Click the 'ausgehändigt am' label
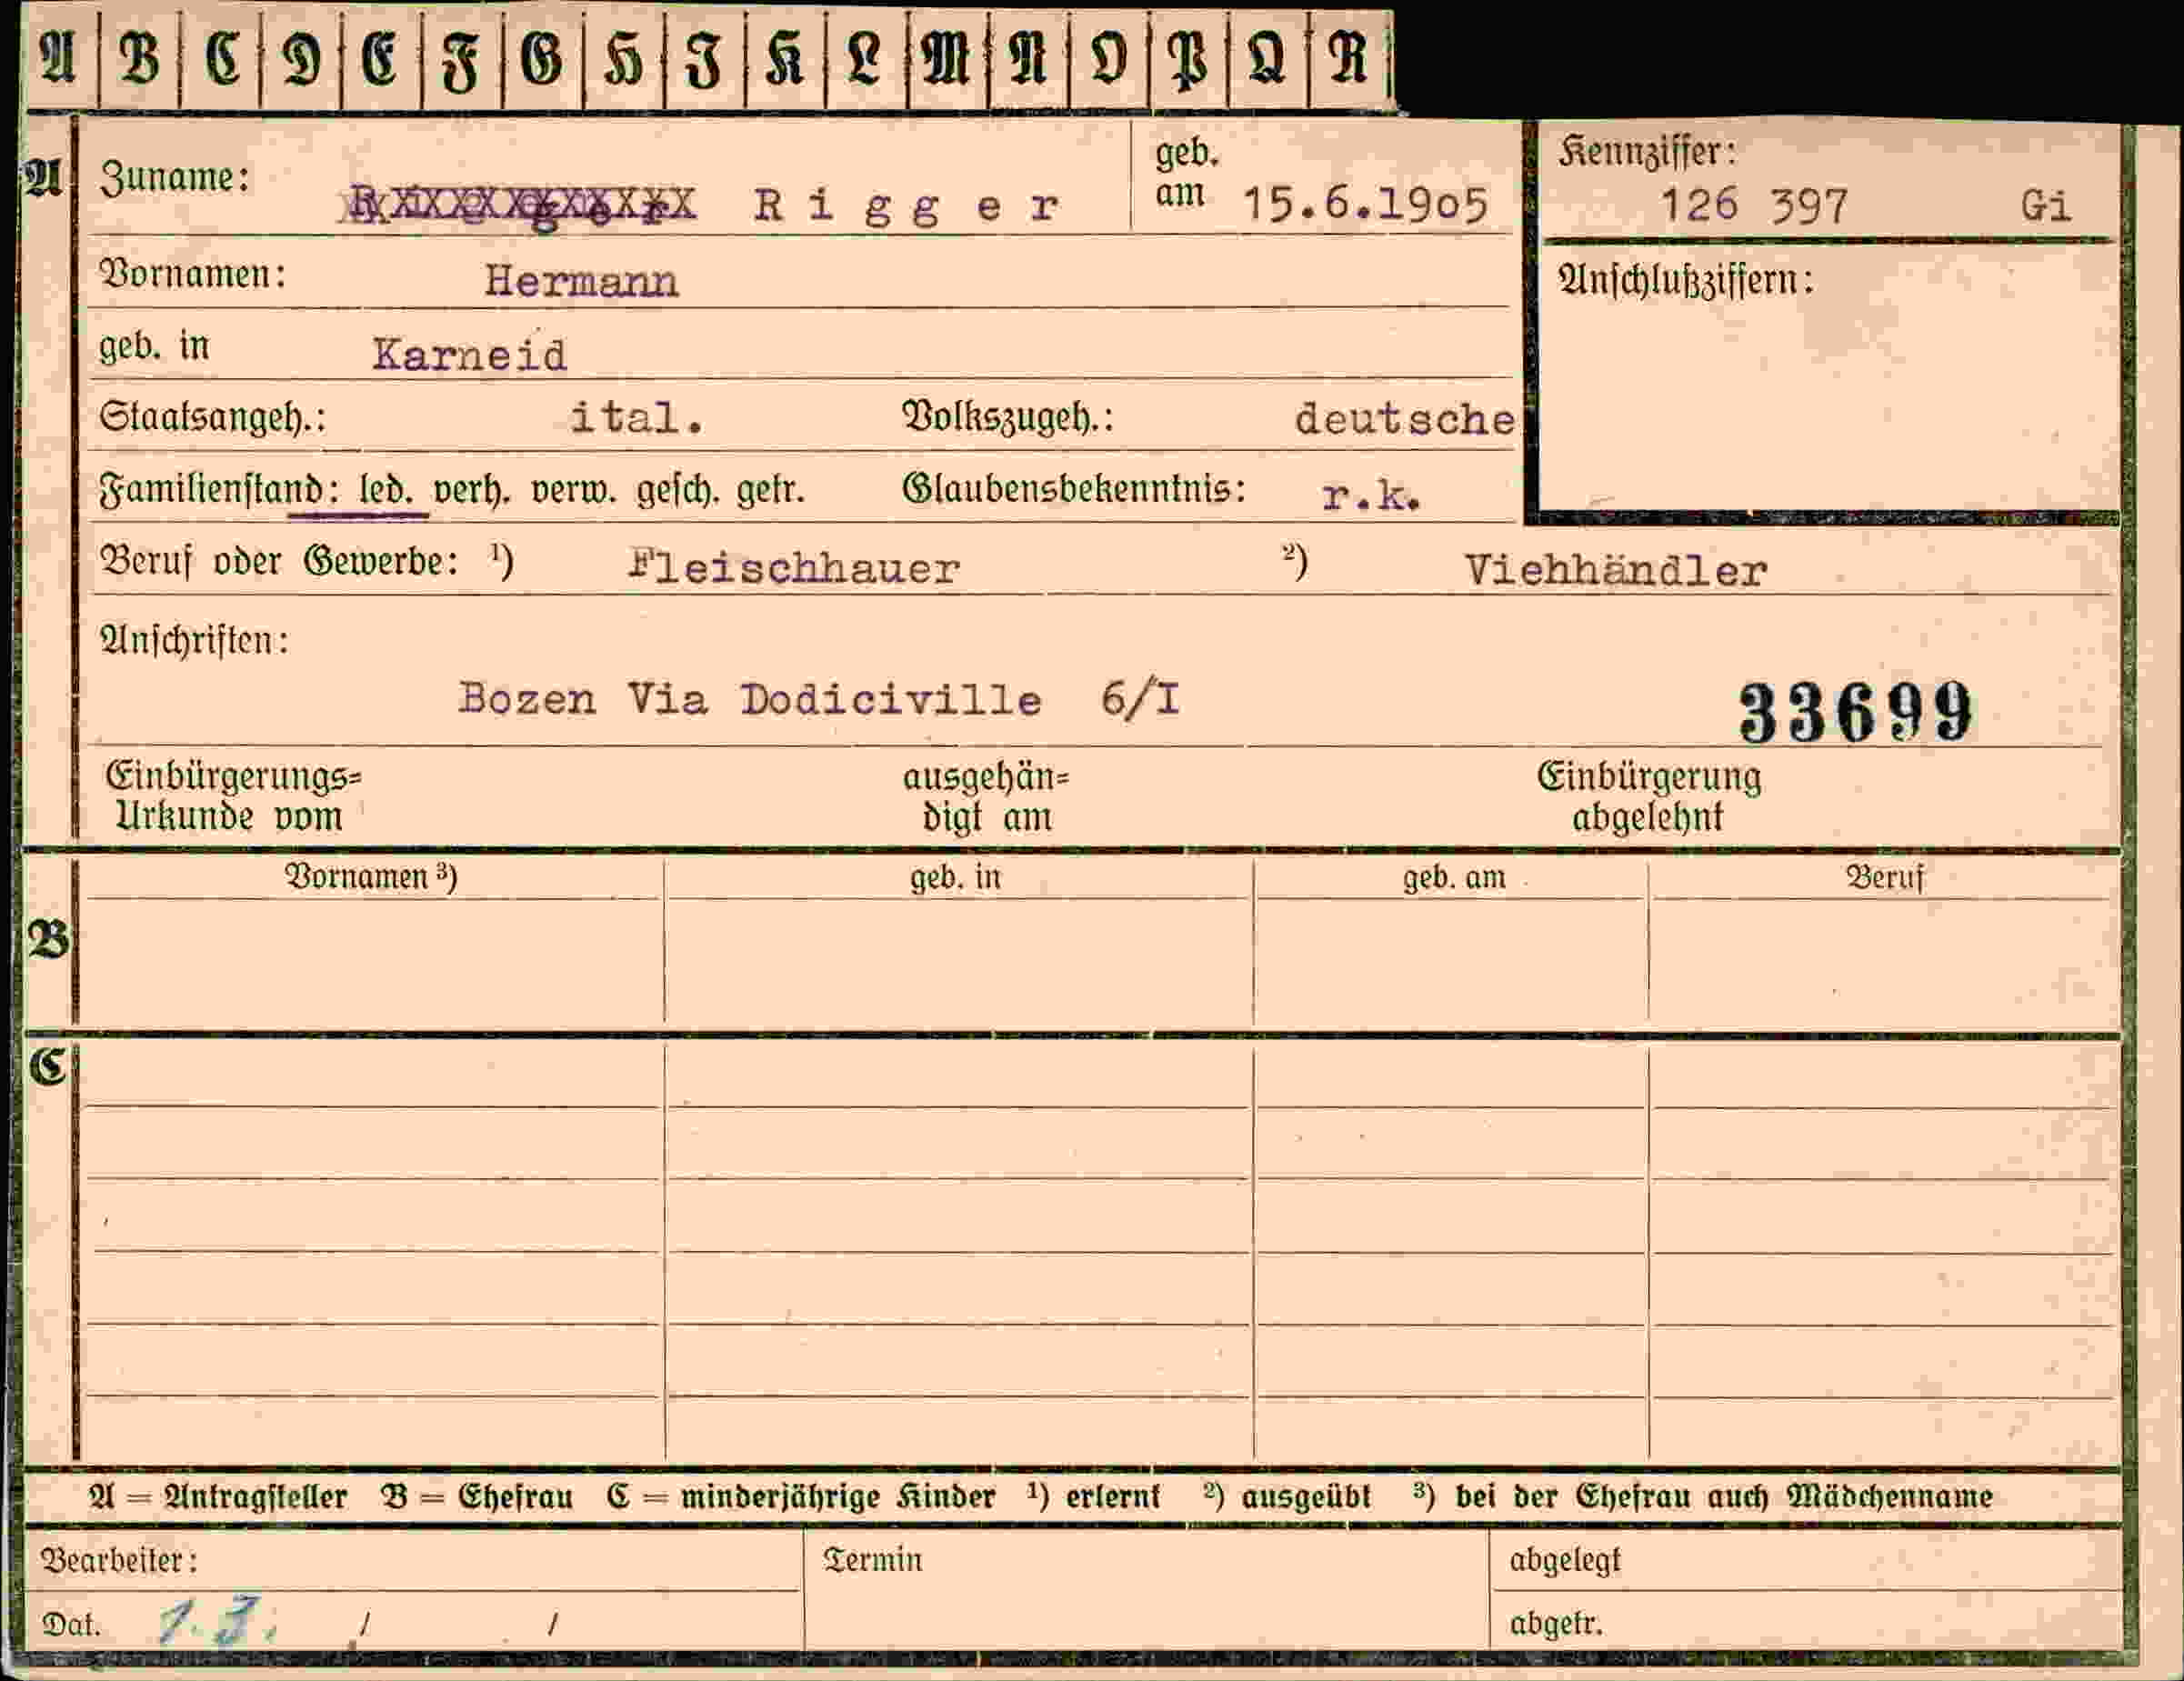Image resolution: width=2184 pixels, height=1681 pixels. click(986, 798)
